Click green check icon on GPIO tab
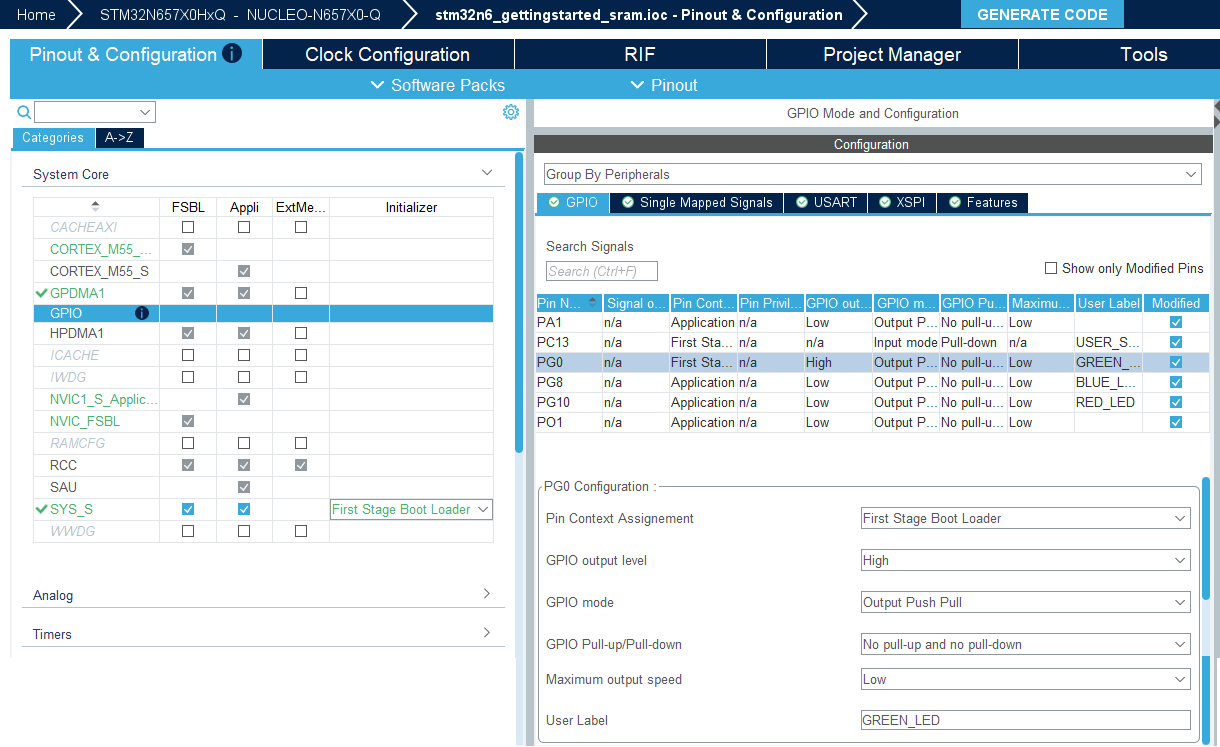 click(554, 202)
